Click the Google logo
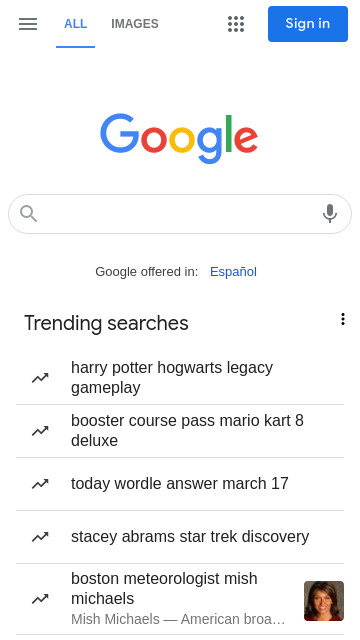 pyautogui.click(x=179, y=138)
